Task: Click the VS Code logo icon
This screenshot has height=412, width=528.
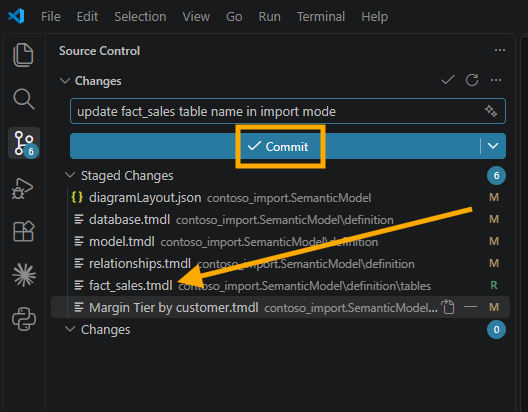Action: click(16, 16)
